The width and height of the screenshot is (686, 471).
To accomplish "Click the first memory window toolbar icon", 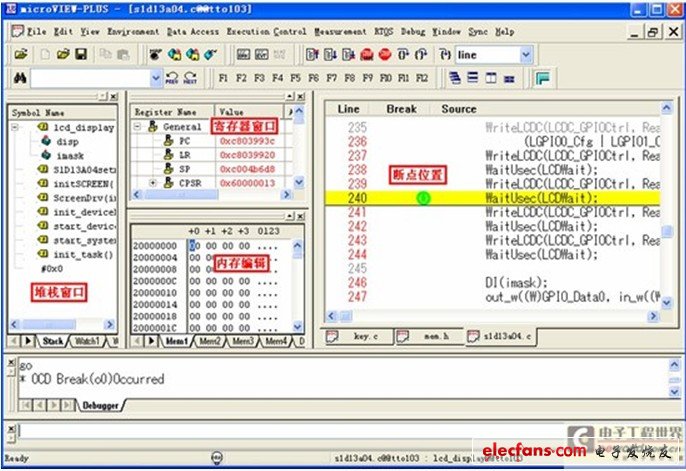I will 243,55.
